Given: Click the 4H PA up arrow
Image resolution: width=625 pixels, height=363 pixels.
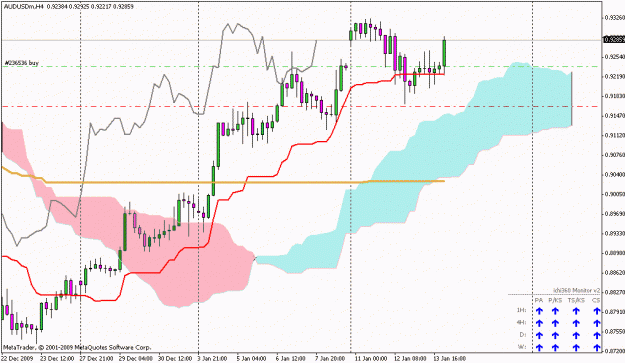Looking at the screenshot, I should 539,323.
